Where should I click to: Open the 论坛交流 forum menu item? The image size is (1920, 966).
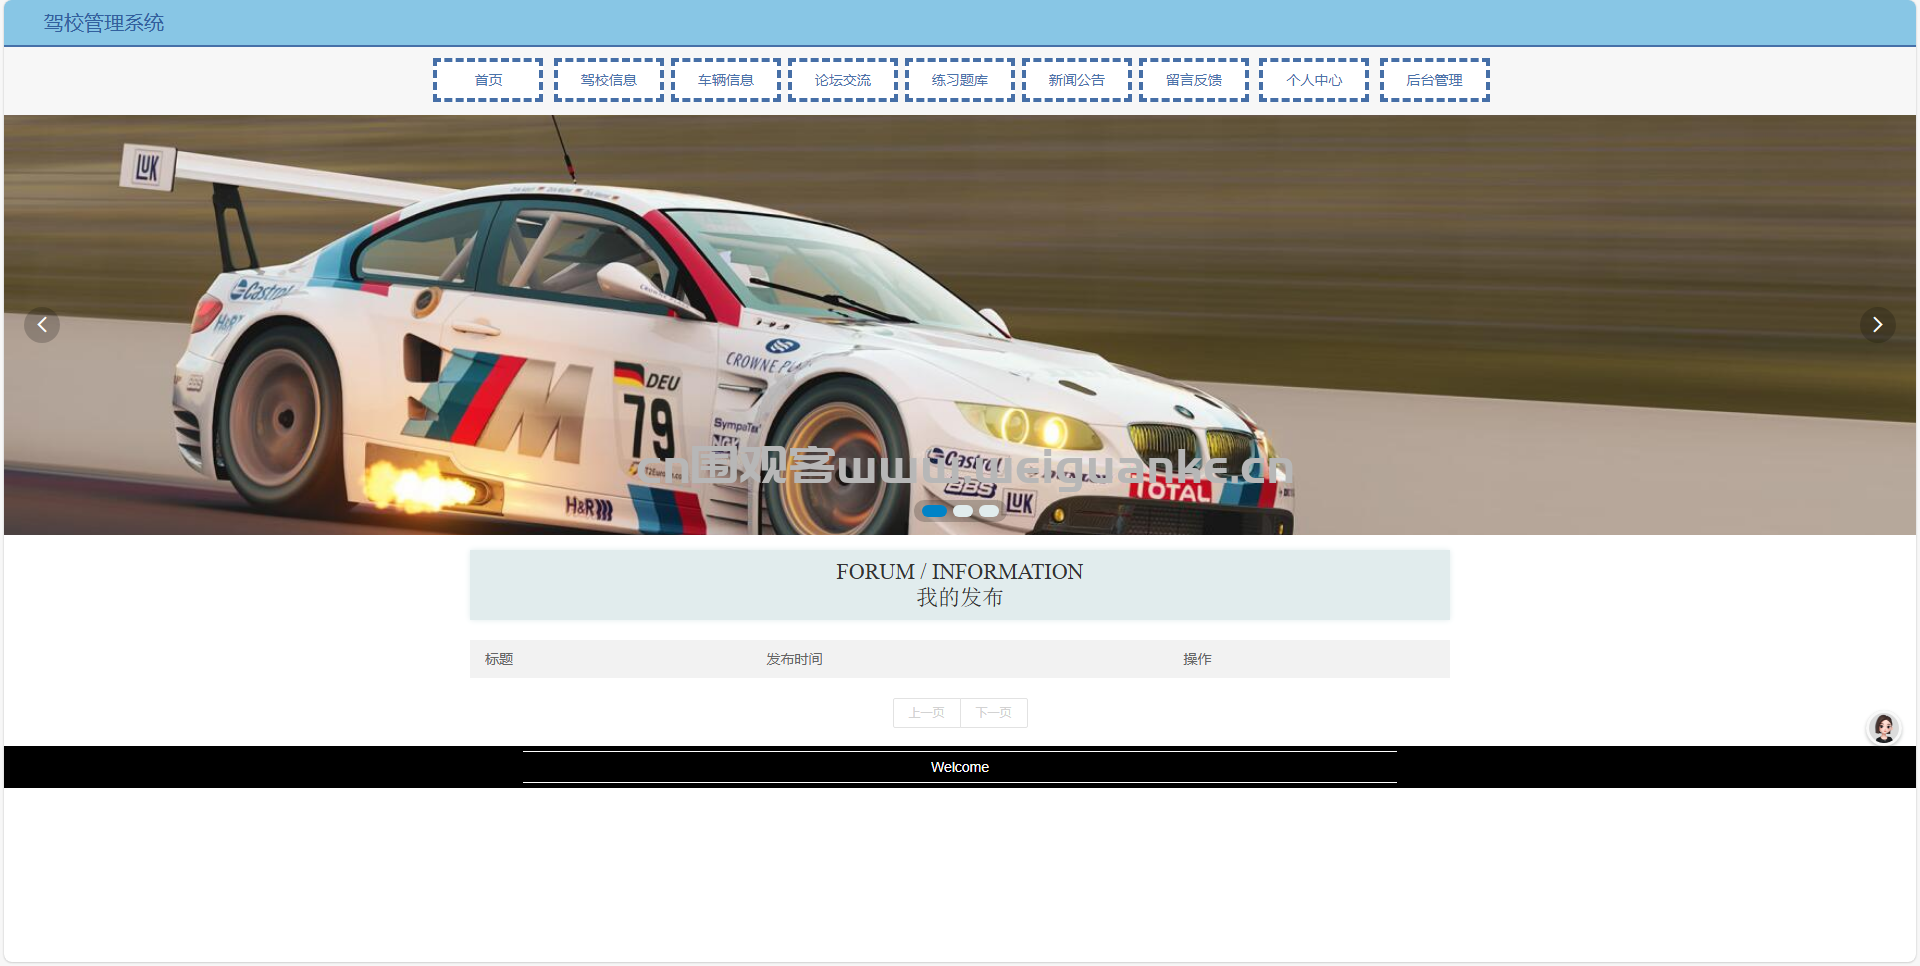(x=843, y=80)
